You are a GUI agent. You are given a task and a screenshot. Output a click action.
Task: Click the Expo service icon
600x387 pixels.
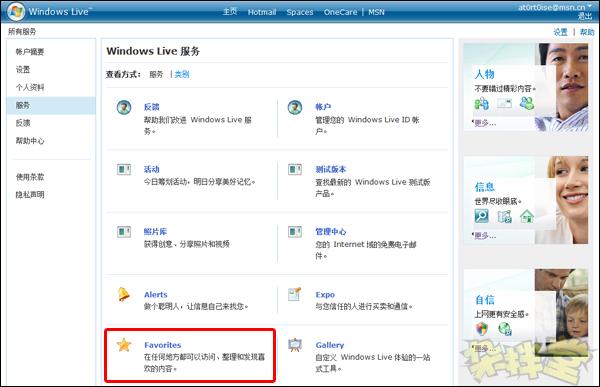point(295,294)
